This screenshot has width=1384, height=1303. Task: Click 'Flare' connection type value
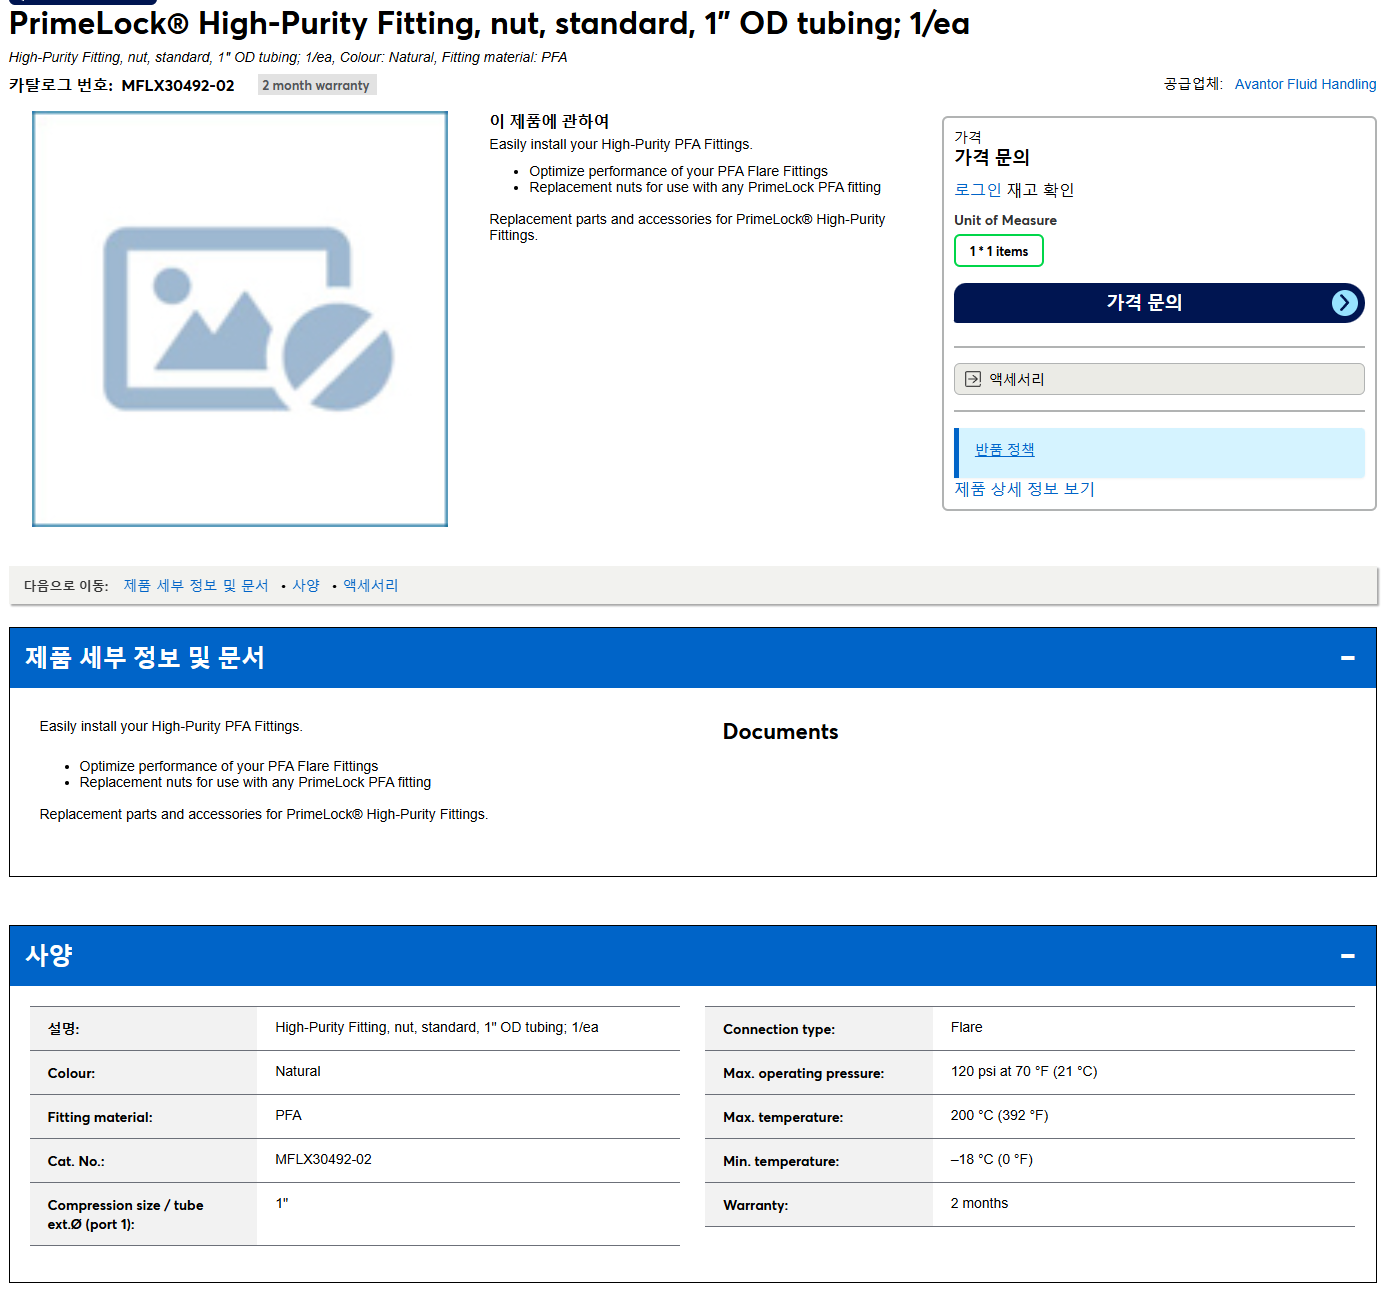pyautogui.click(x=966, y=1028)
